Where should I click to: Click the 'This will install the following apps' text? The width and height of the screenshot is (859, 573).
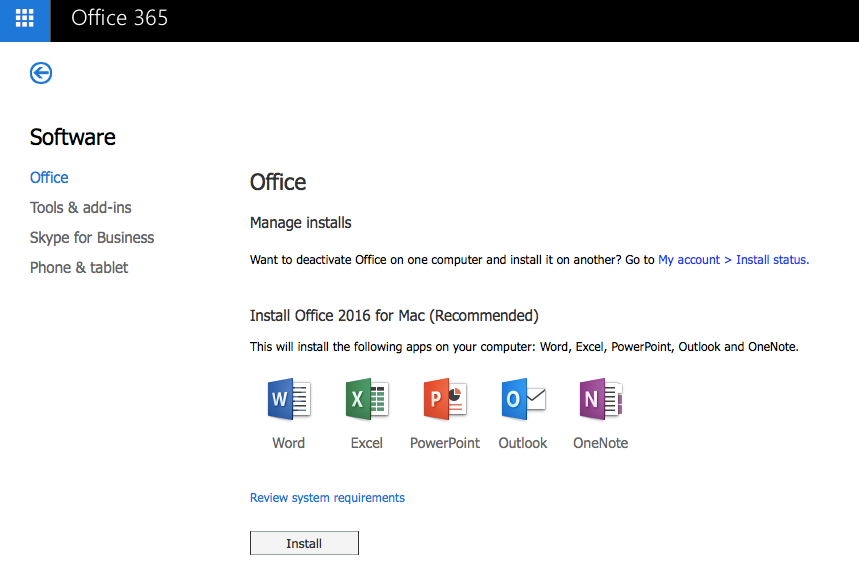click(524, 347)
